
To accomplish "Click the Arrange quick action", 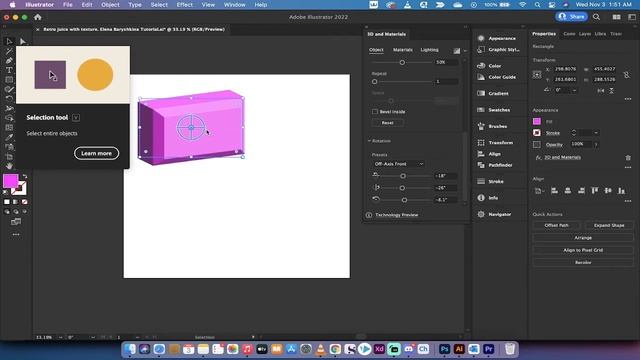I will tap(583, 238).
